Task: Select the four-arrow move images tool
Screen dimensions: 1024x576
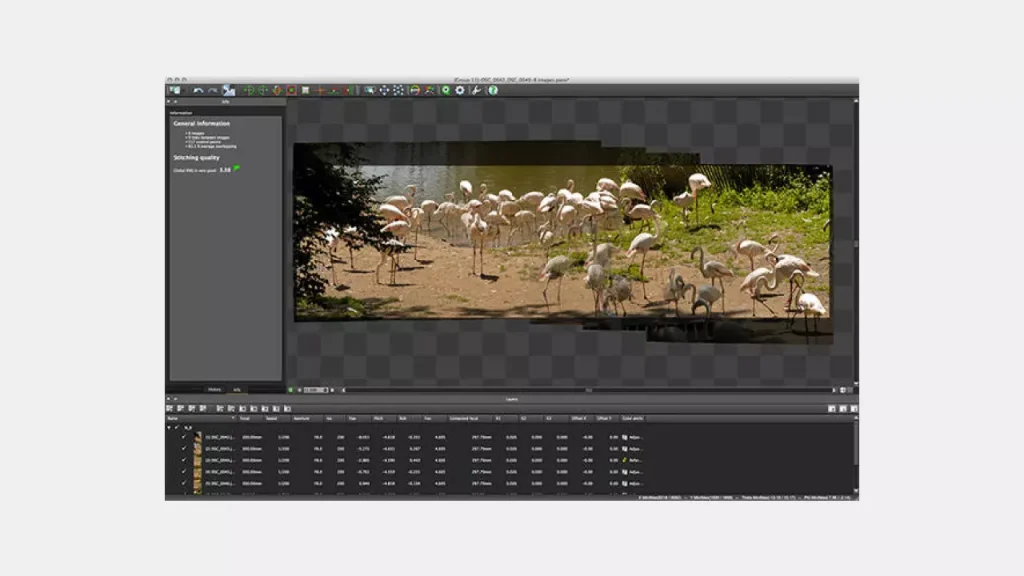Action: pos(384,90)
